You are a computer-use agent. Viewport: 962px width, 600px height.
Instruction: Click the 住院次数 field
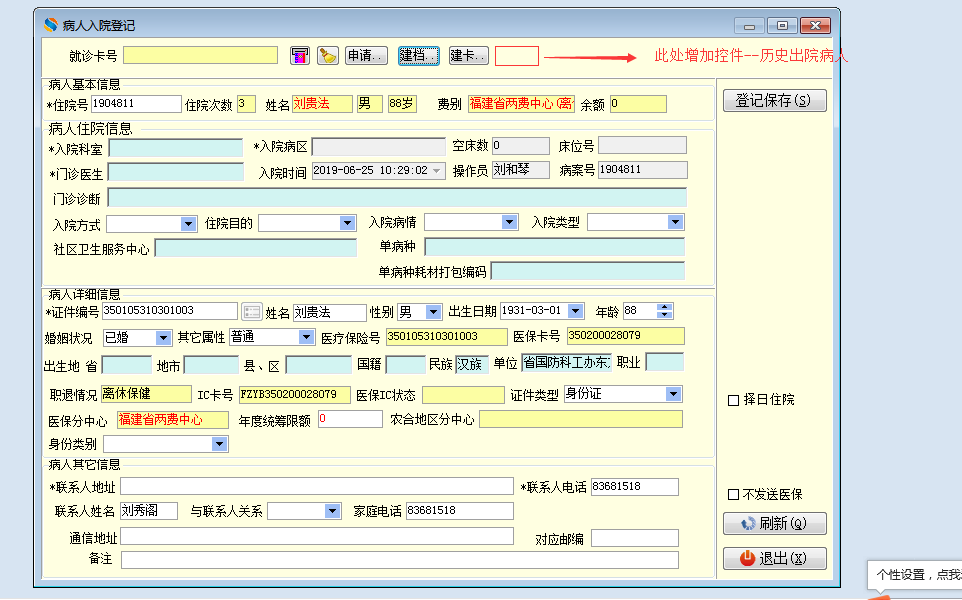247,104
